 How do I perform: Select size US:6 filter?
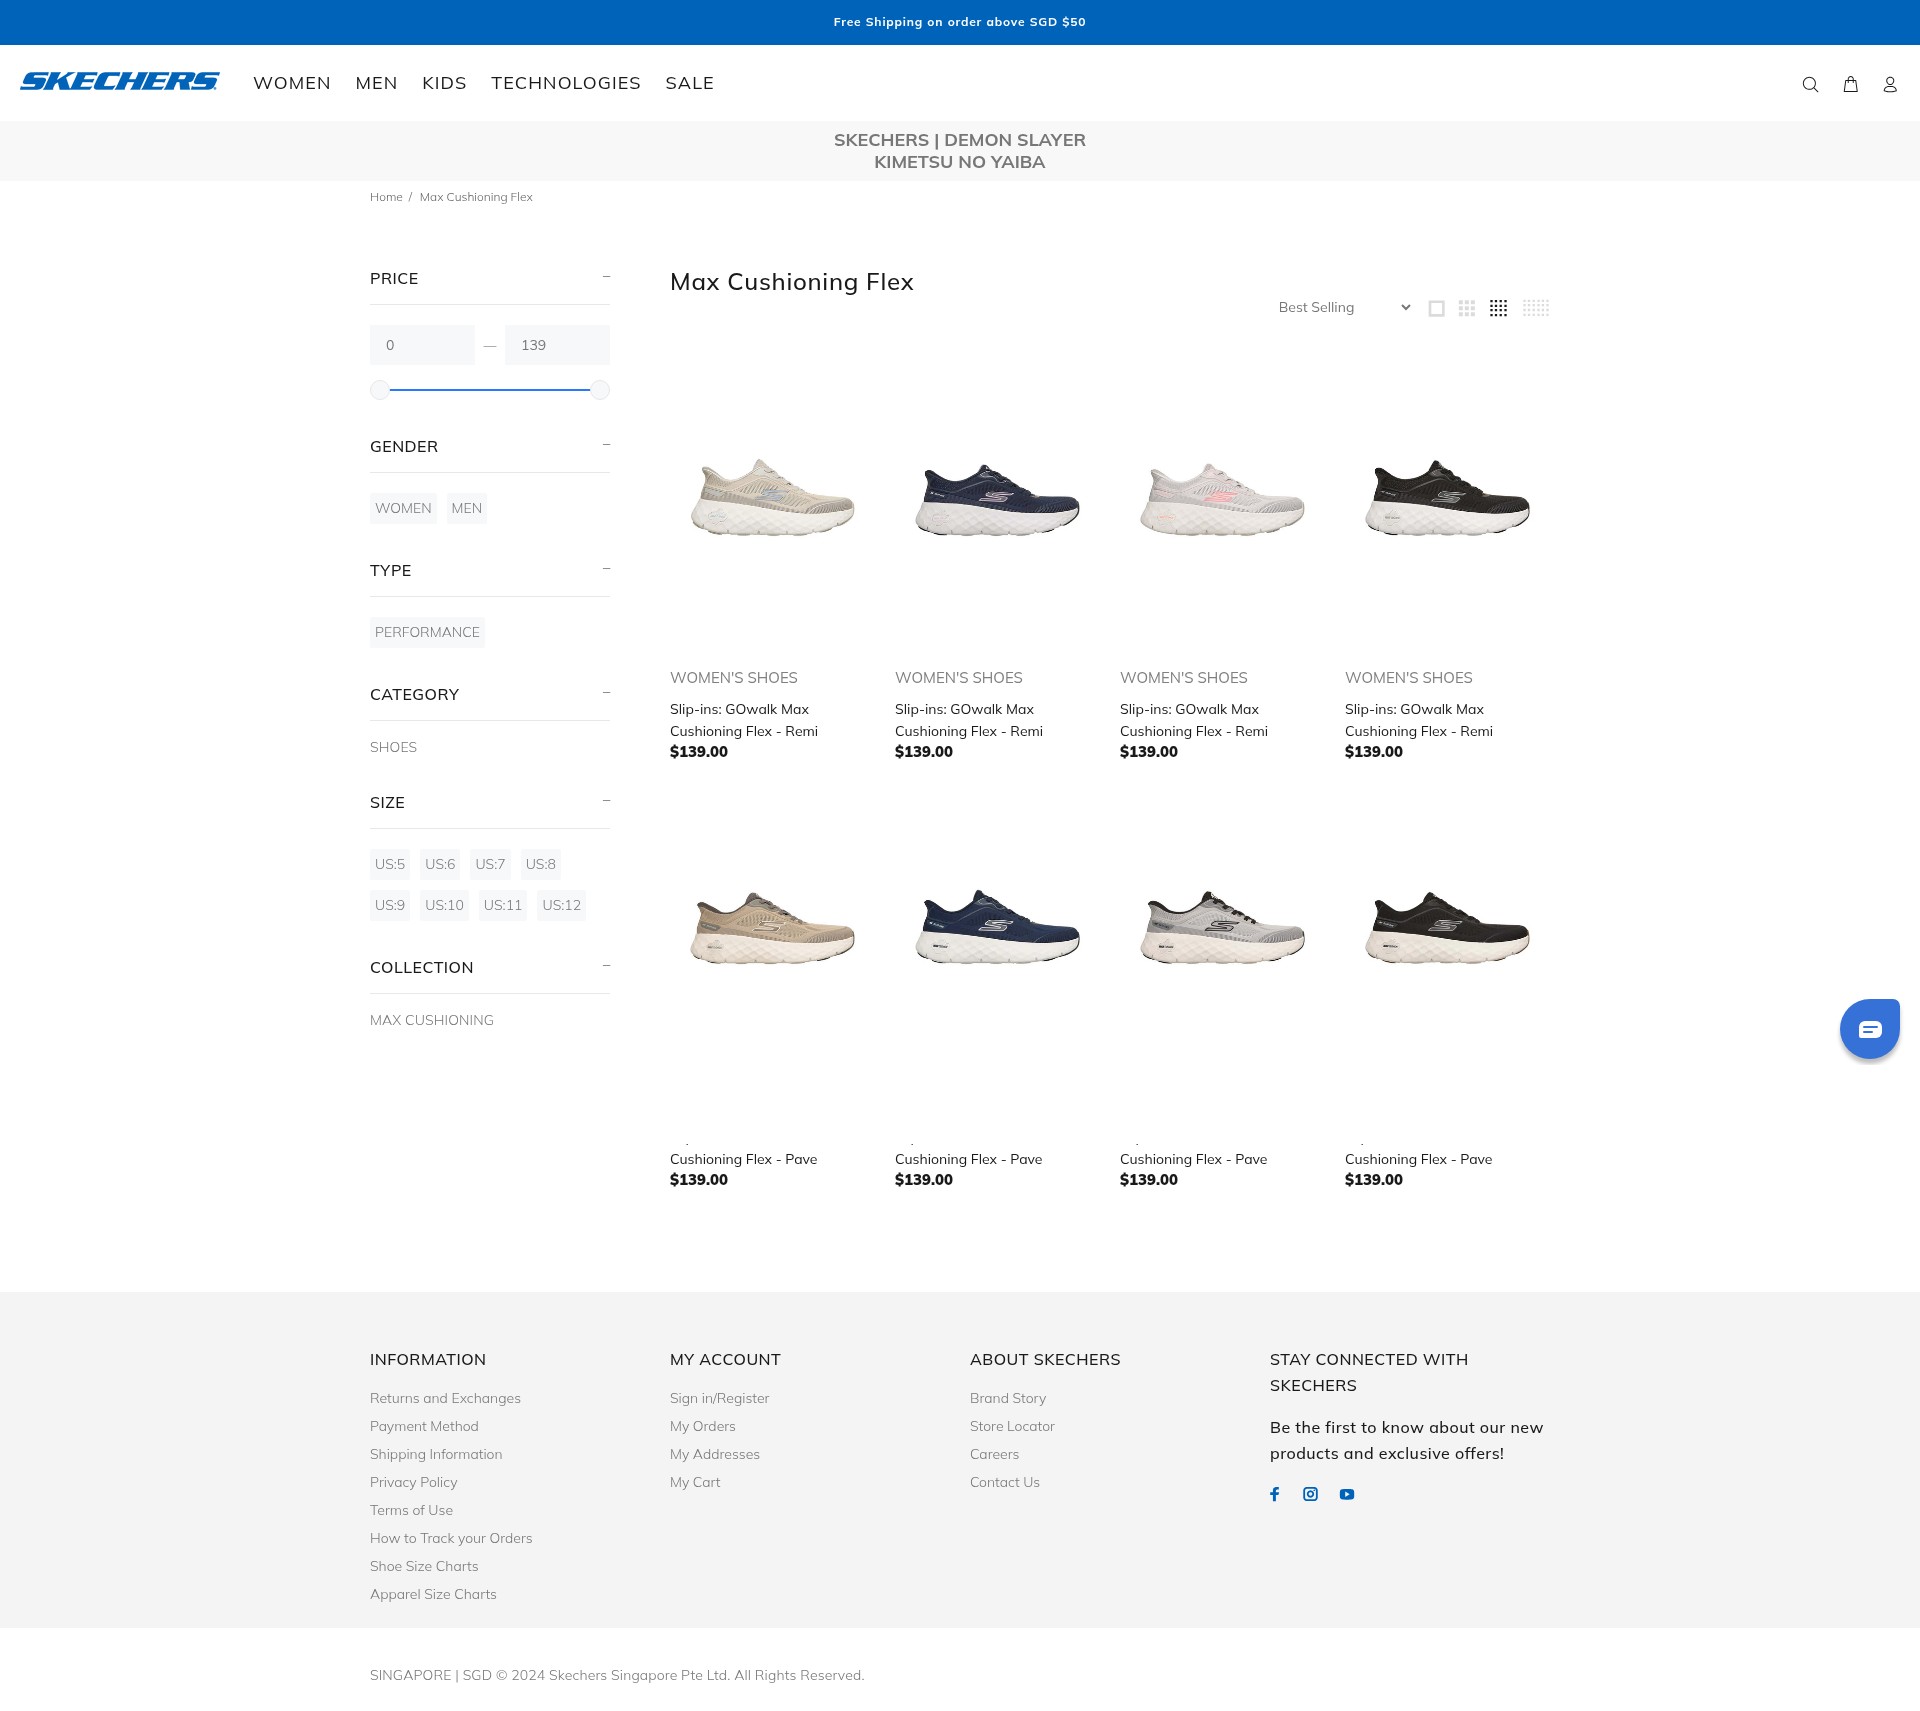click(x=440, y=864)
